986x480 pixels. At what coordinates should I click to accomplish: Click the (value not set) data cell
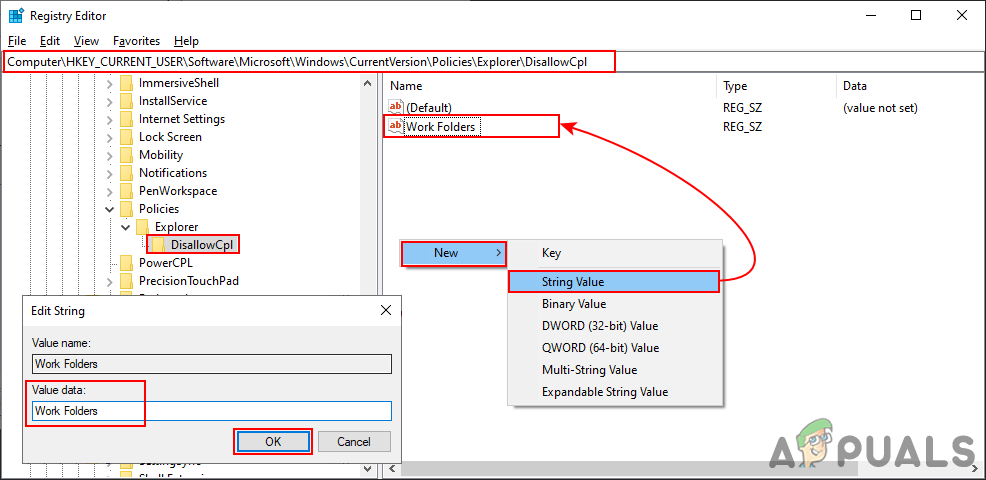click(880, 108)
